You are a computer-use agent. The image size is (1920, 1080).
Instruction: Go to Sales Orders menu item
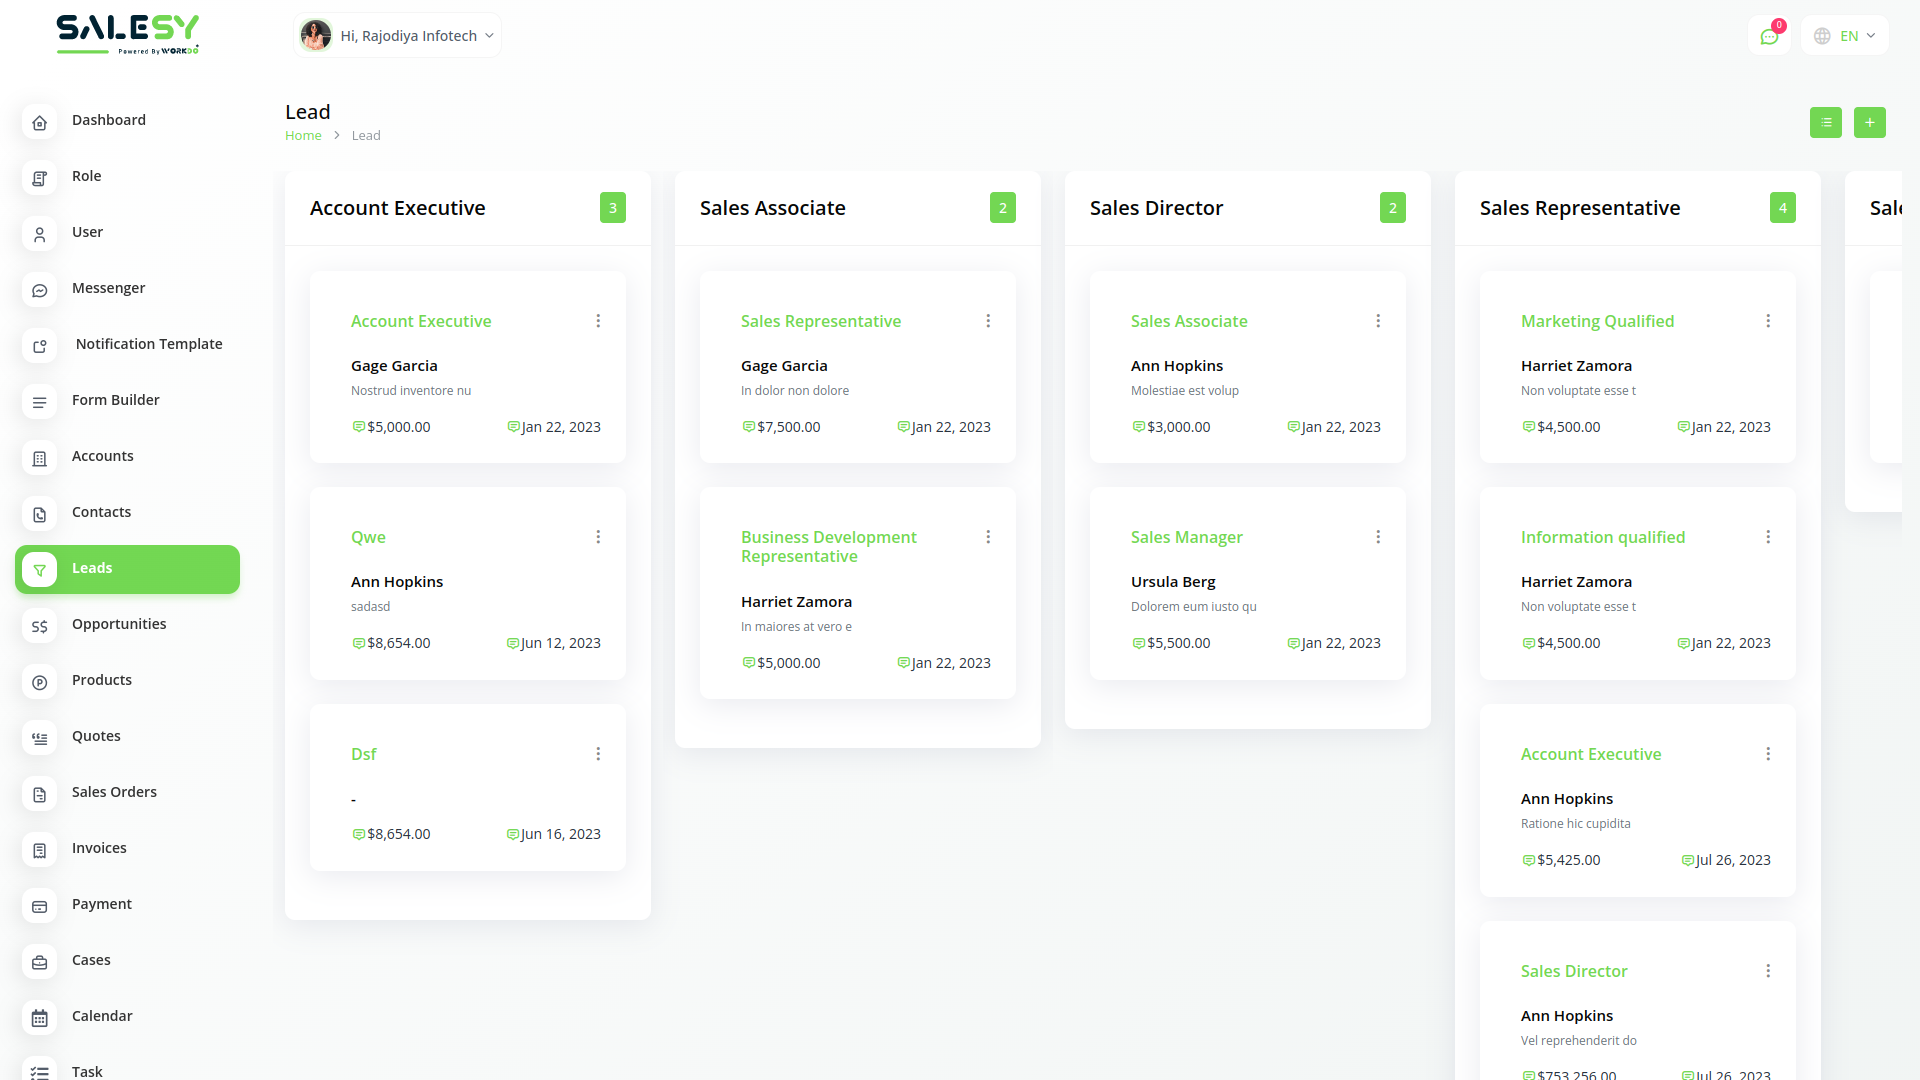[114, 792]
